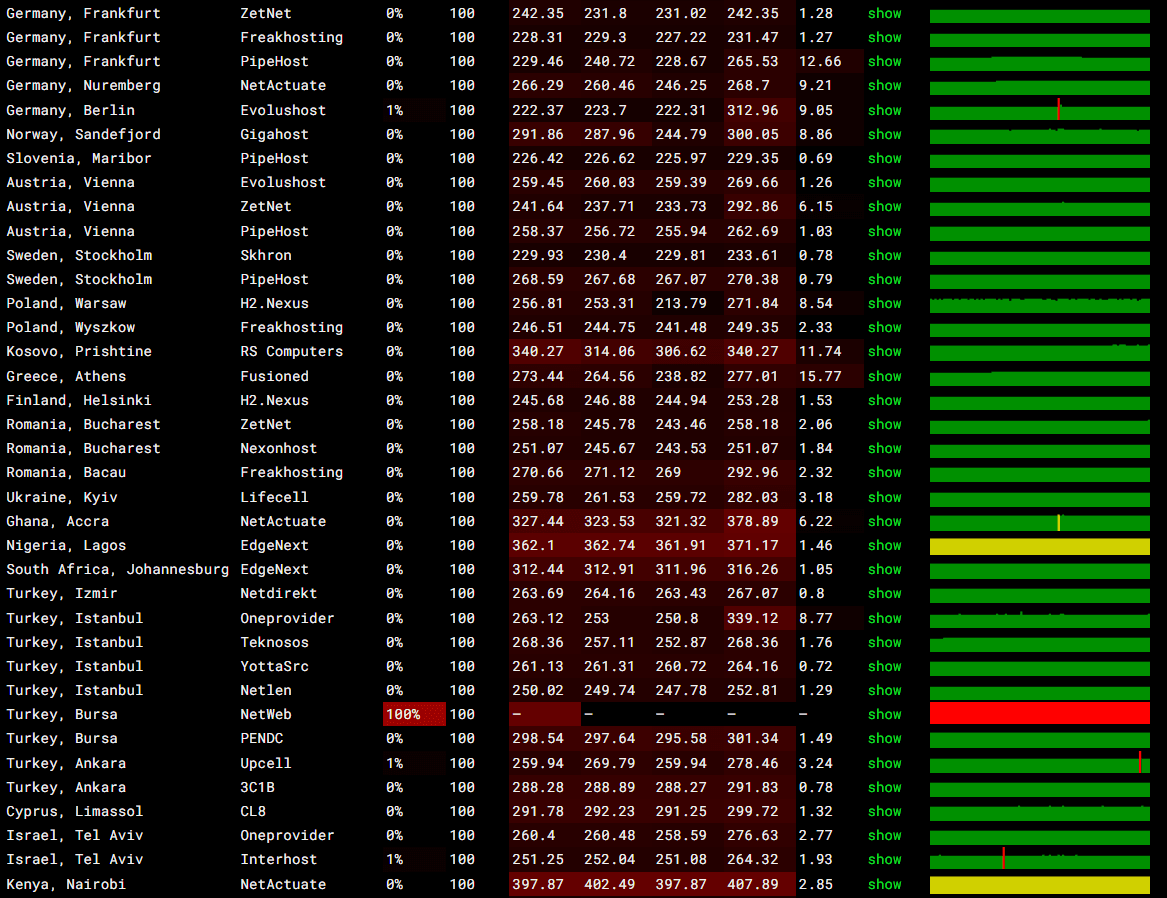Open the show link for Germany Frankfurt ZetNet

(884, 13)
